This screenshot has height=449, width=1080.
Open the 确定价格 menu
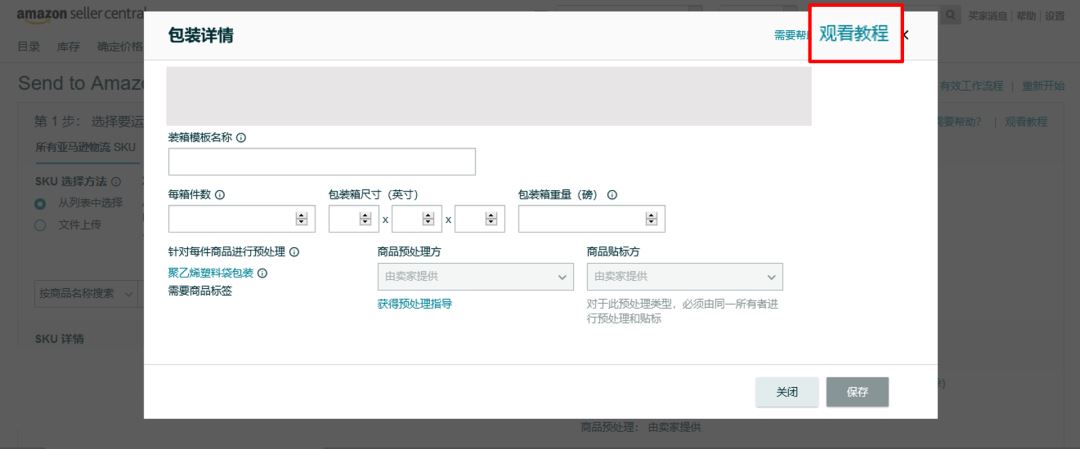(x=121, y=47)
